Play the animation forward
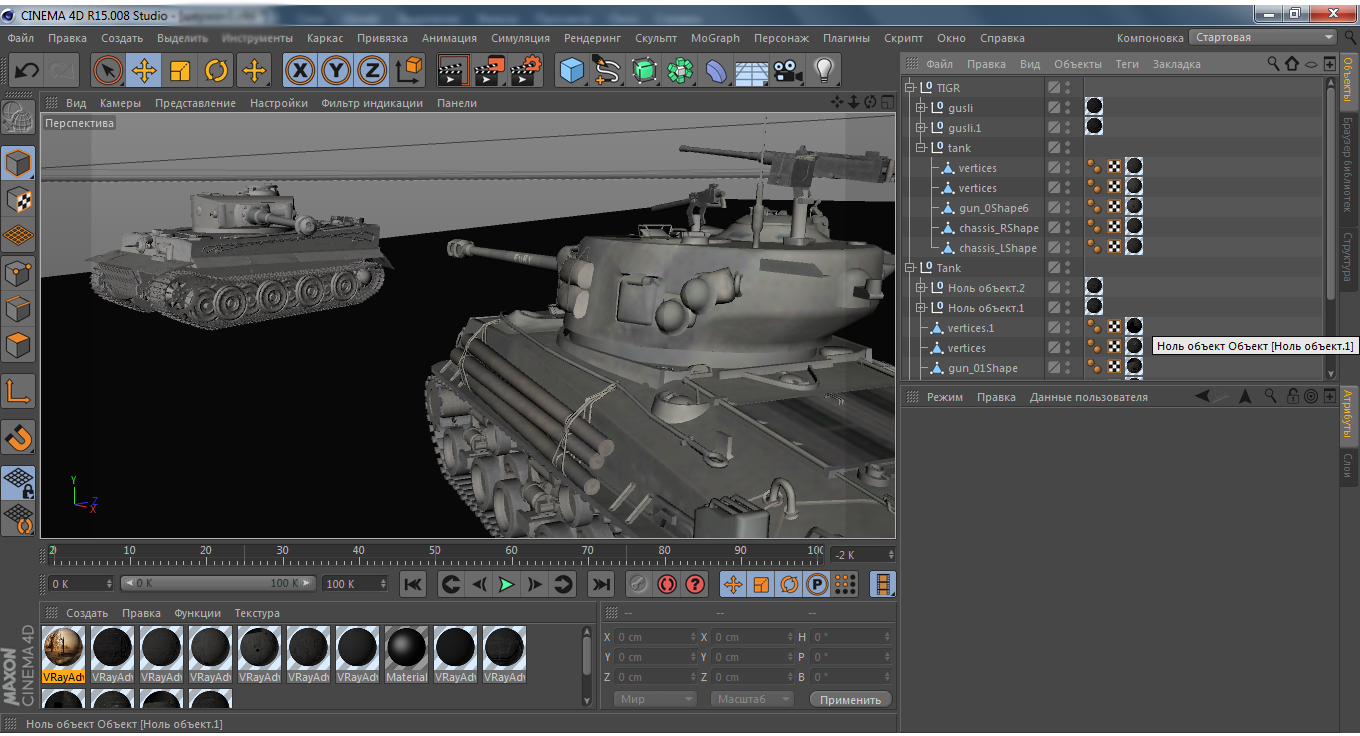The height and width of the screenshot is (736, 1360). point(507,584)
